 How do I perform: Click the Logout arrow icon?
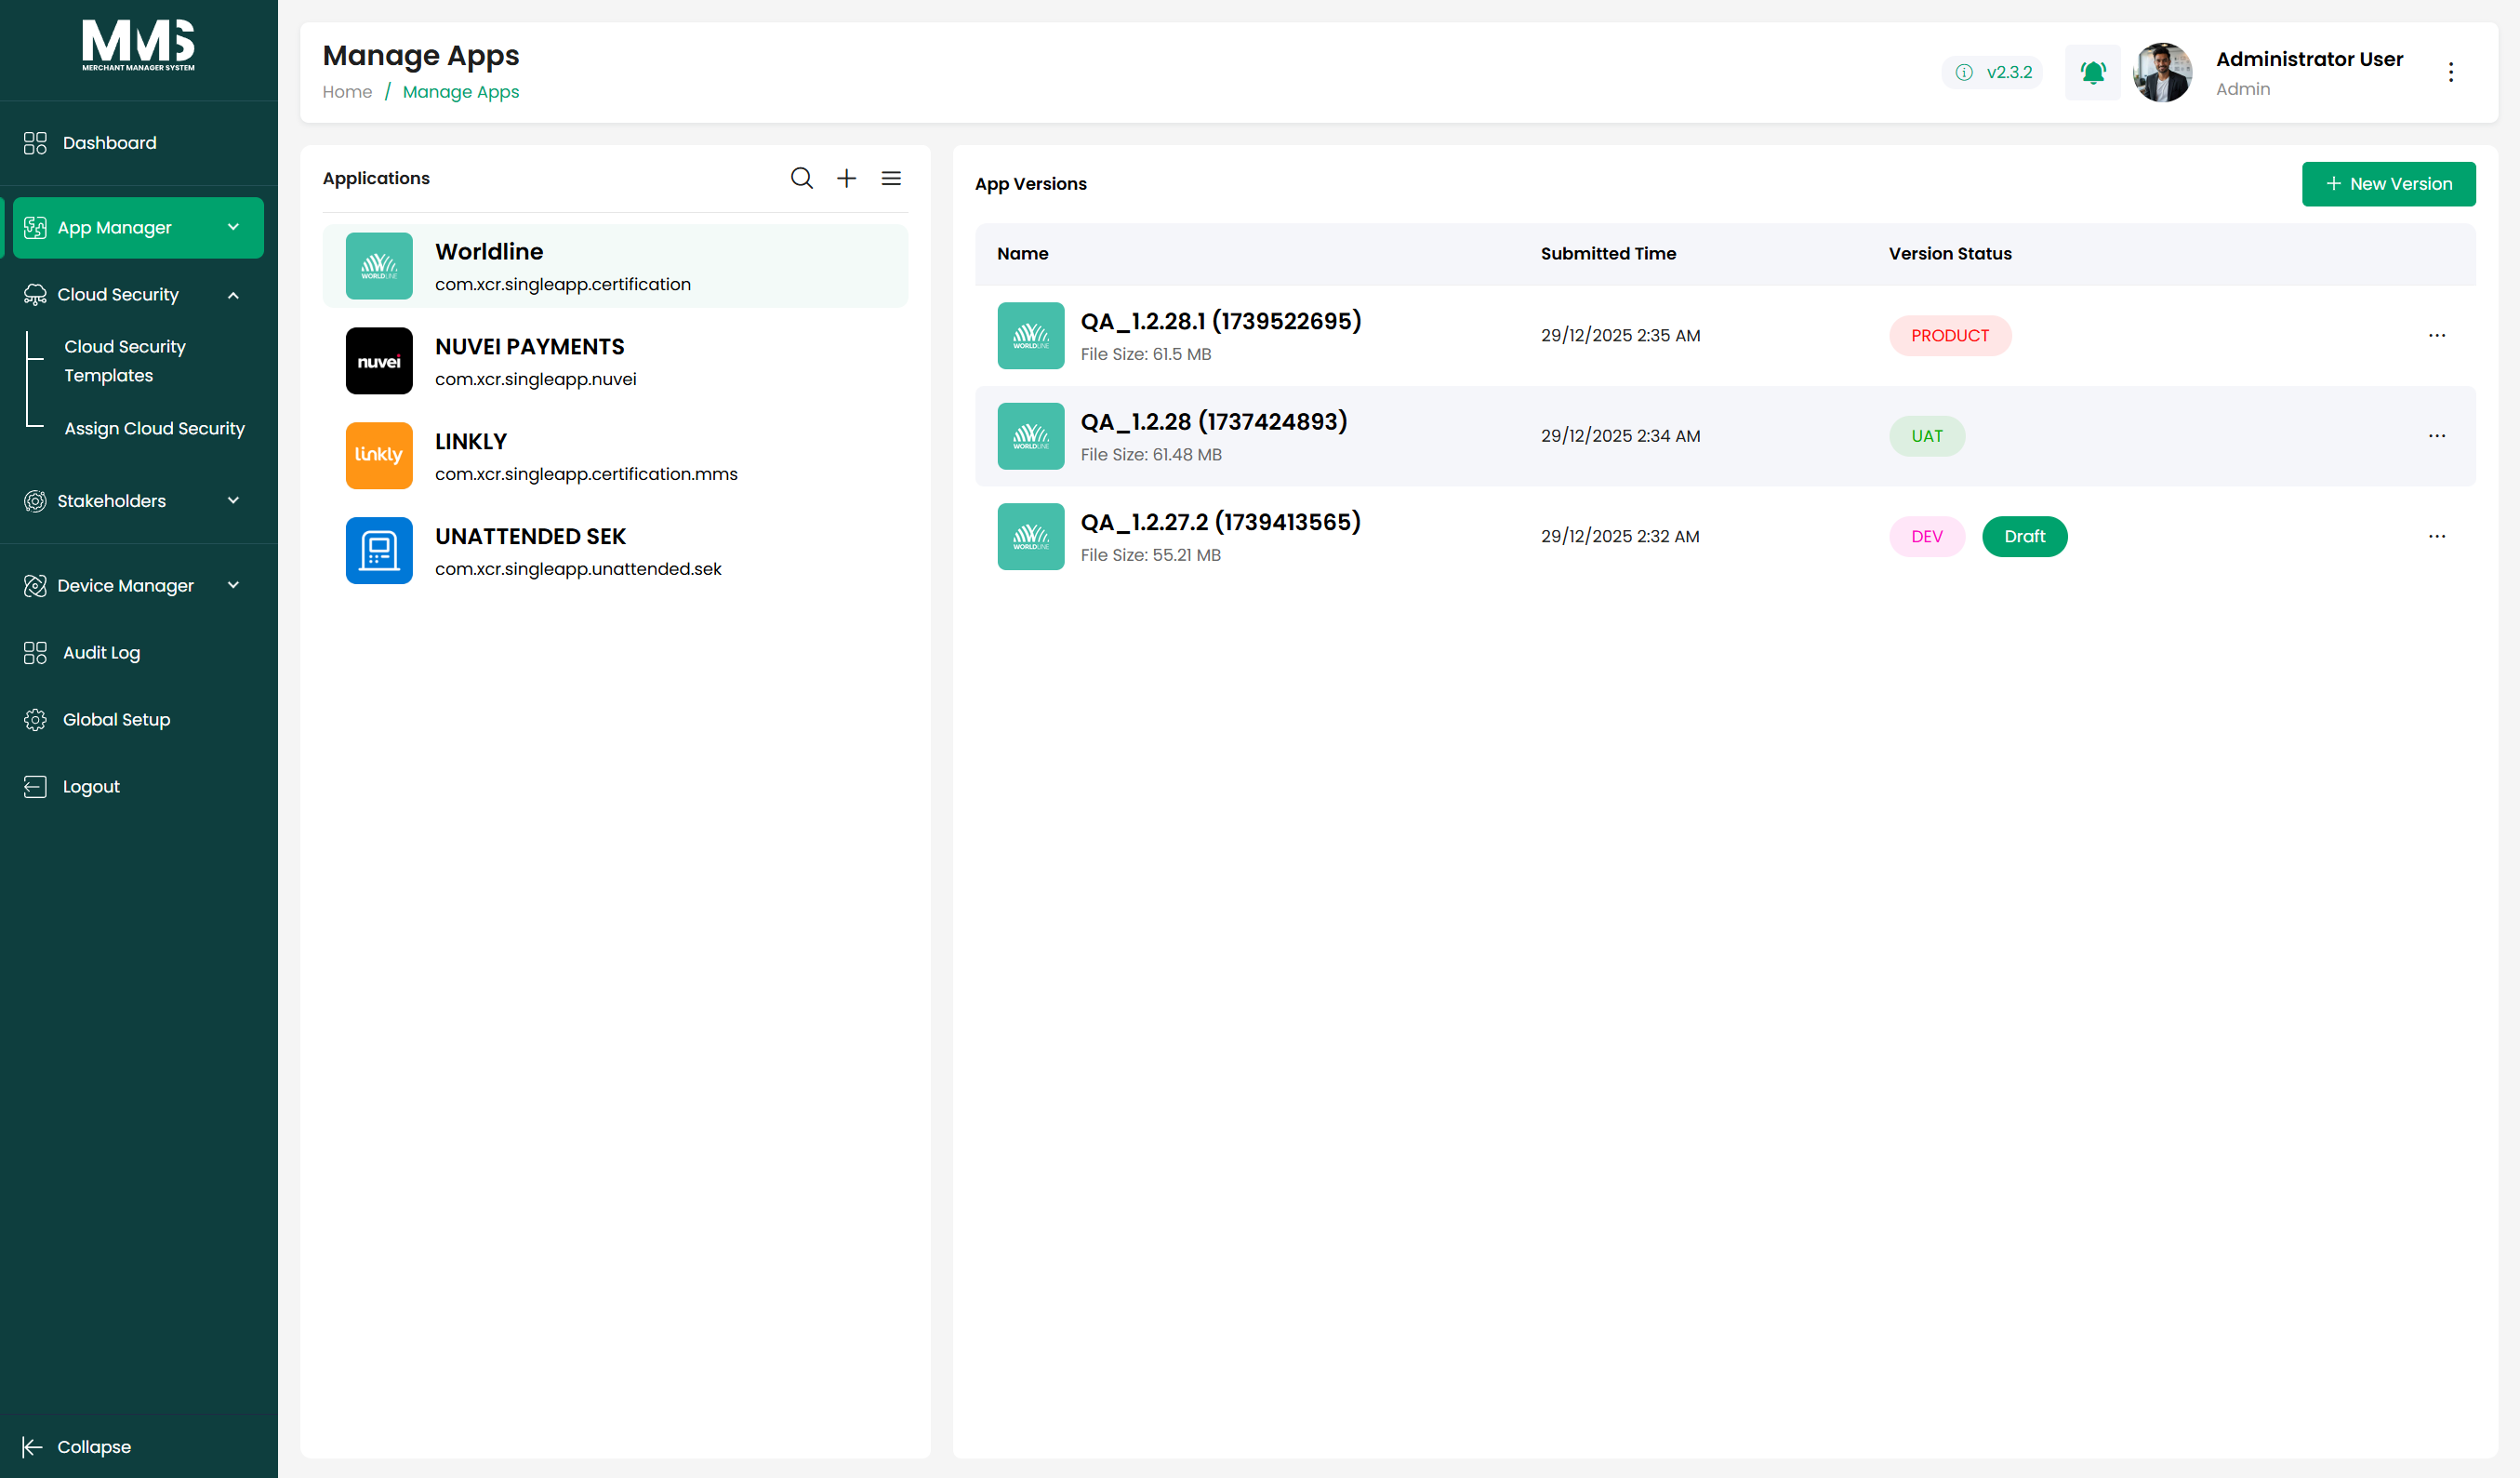[35, 787]
